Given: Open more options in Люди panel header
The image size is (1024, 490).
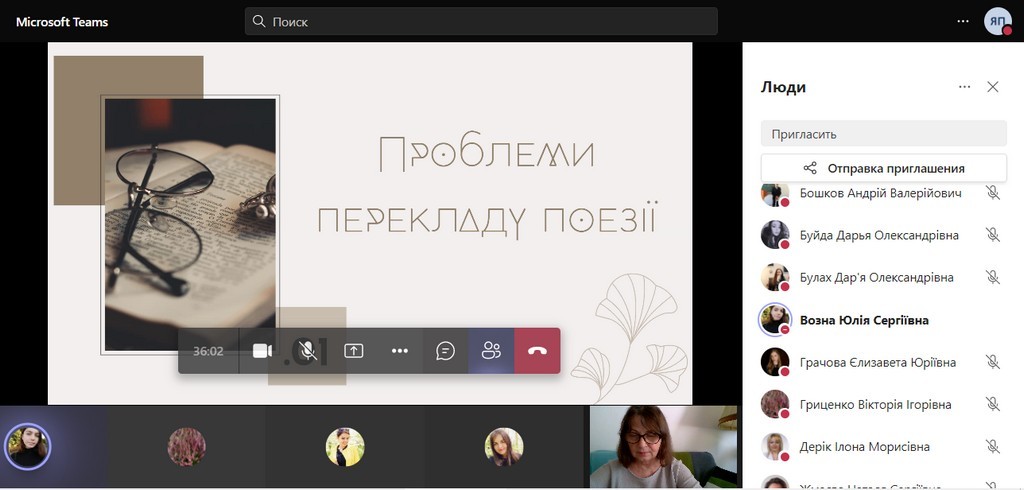Looking at the screenshot, I should (964, 87).
